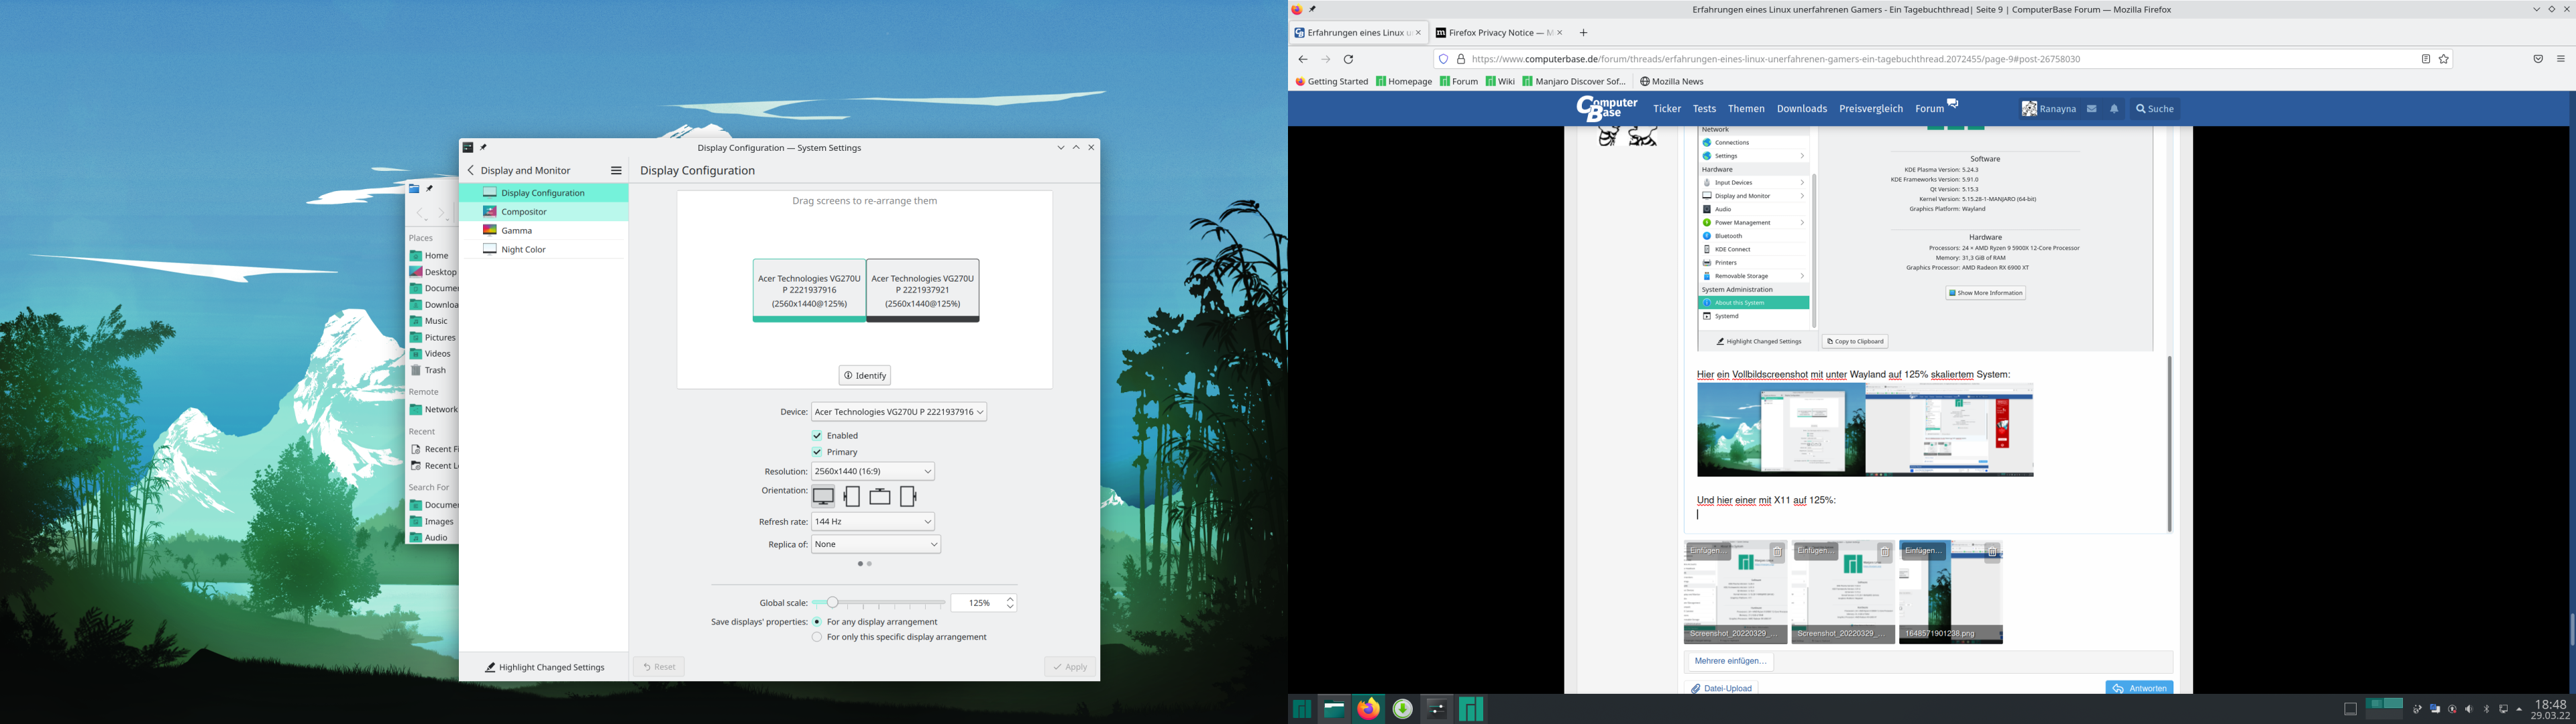Select counter-clockwise rotated orientation icon
This screenshot has height=724, width=2576.
point(908,496)
